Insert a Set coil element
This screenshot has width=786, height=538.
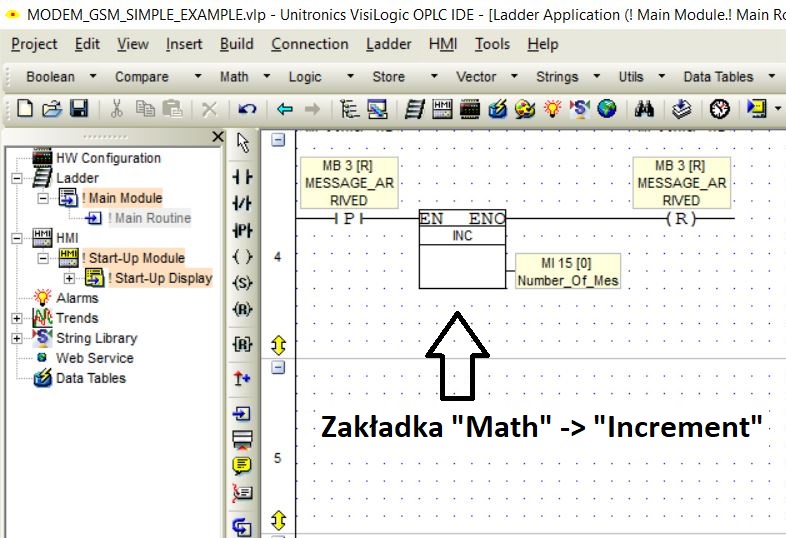click(x=243, y=283)
